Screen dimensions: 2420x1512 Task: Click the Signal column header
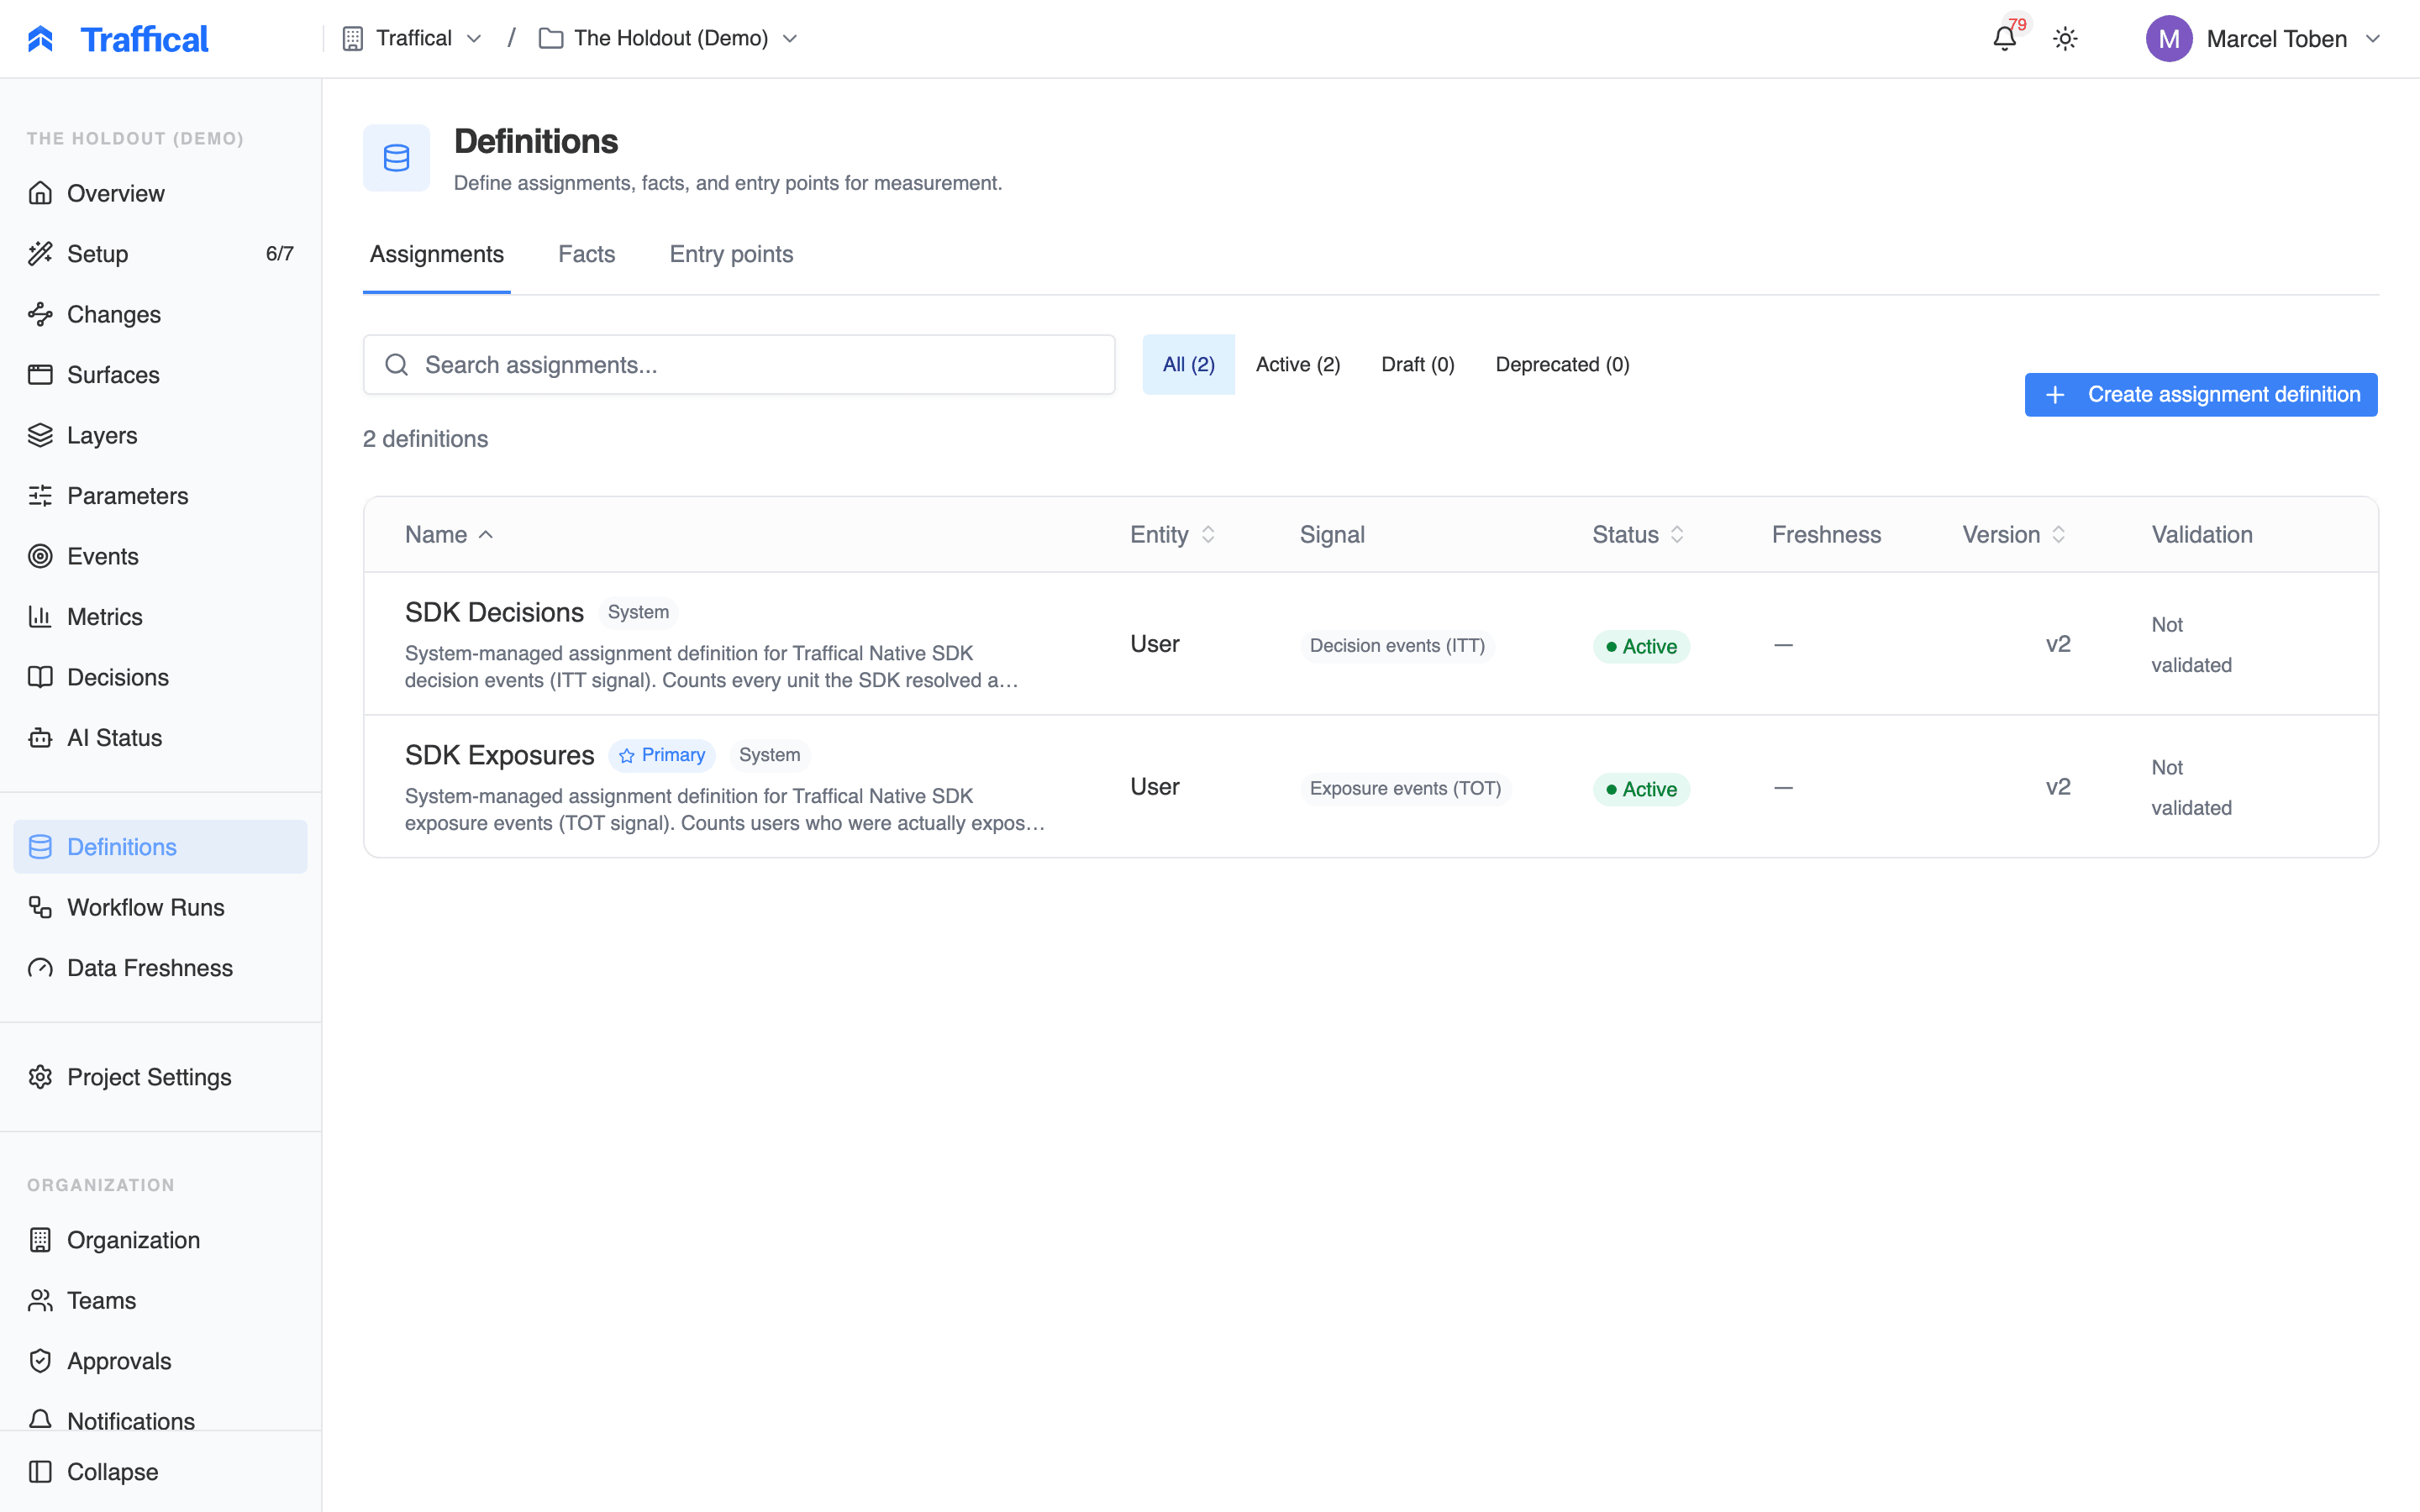[1332, 535]
